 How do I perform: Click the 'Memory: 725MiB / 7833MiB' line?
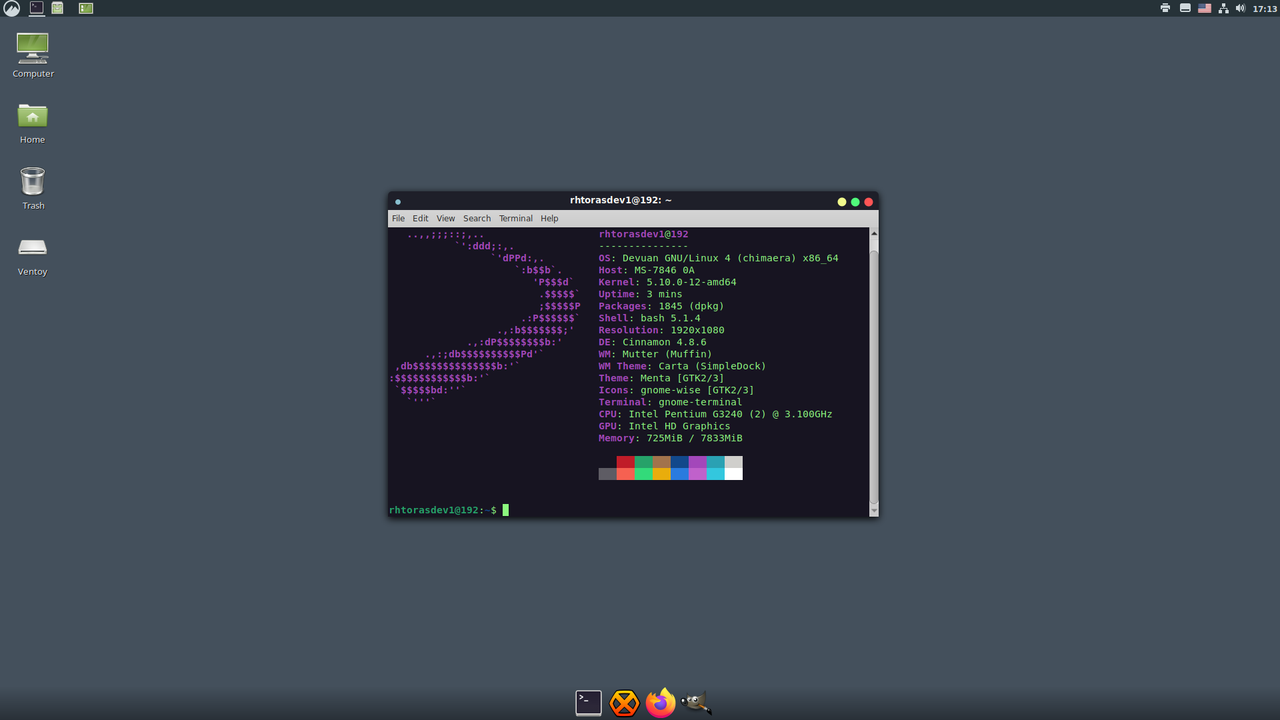click(x=670, y=438)
